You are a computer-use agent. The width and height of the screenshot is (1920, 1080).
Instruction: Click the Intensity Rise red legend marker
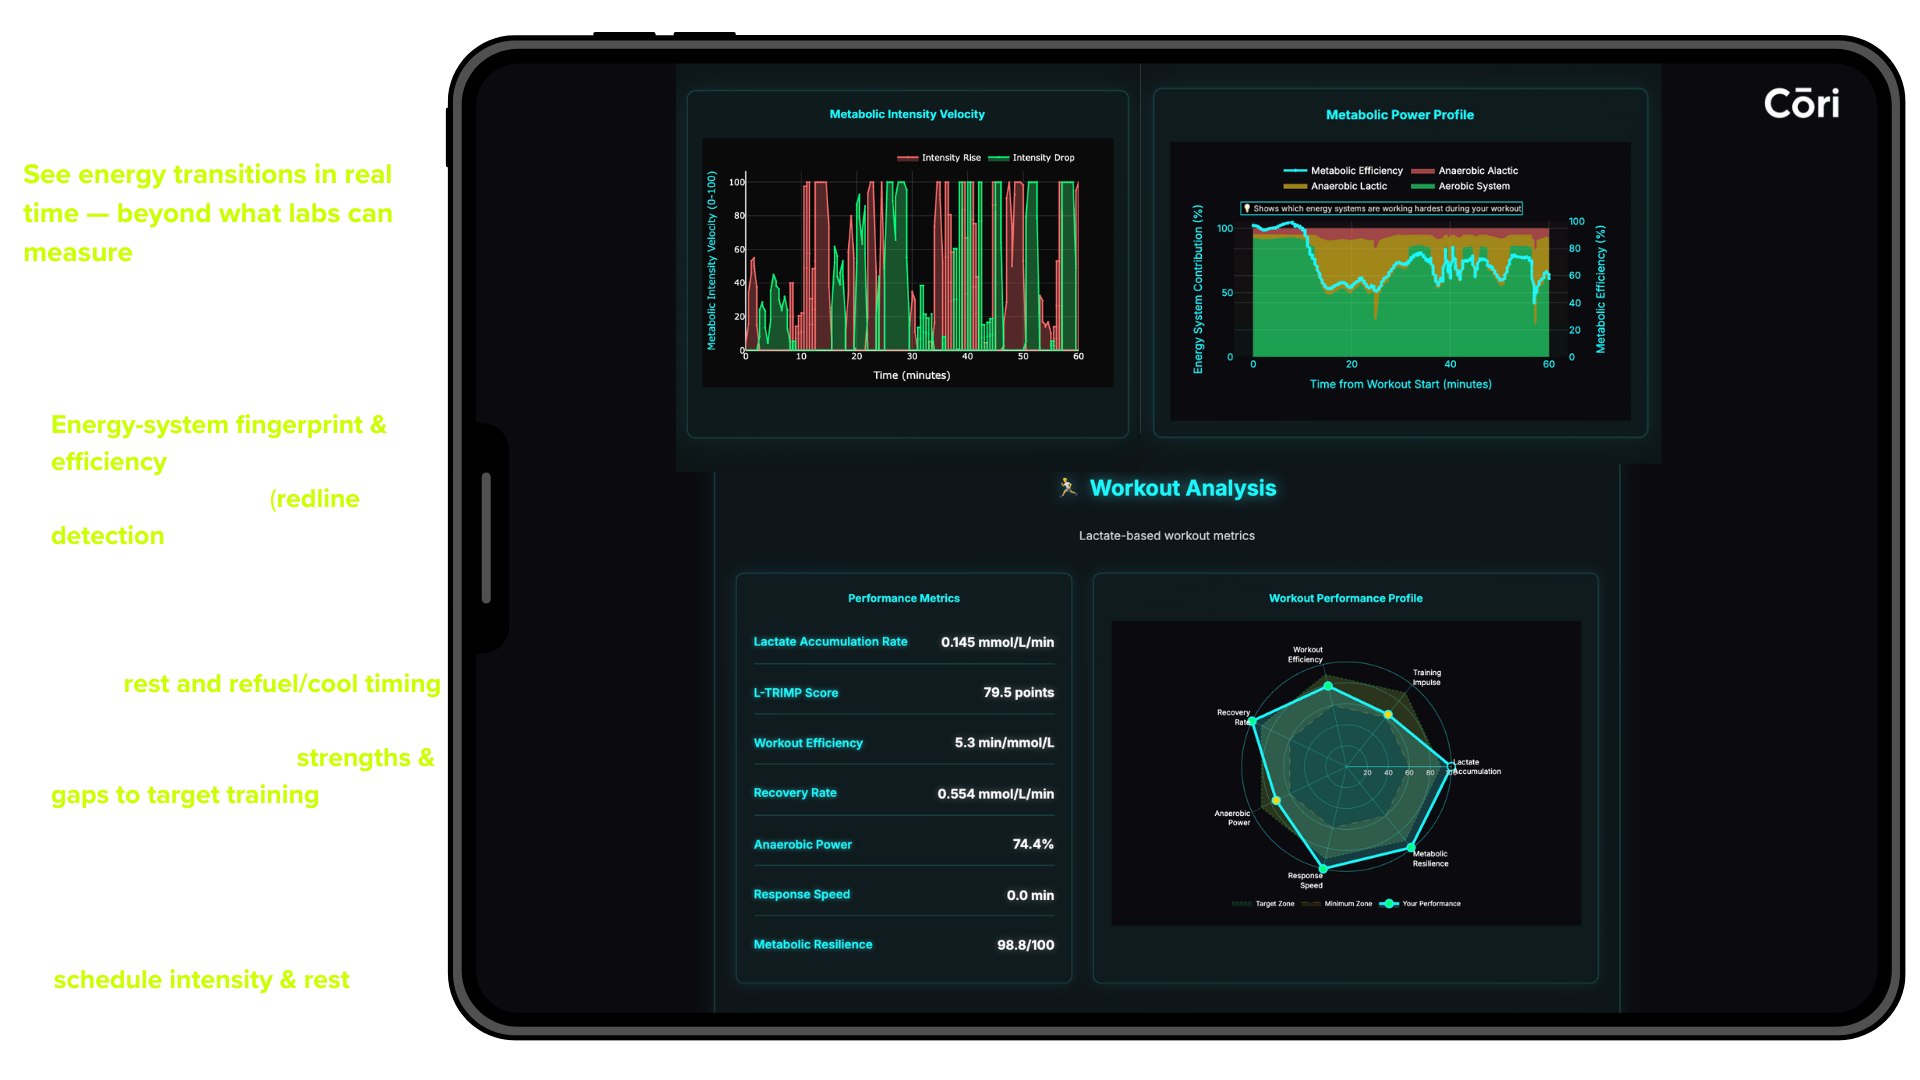908,158
